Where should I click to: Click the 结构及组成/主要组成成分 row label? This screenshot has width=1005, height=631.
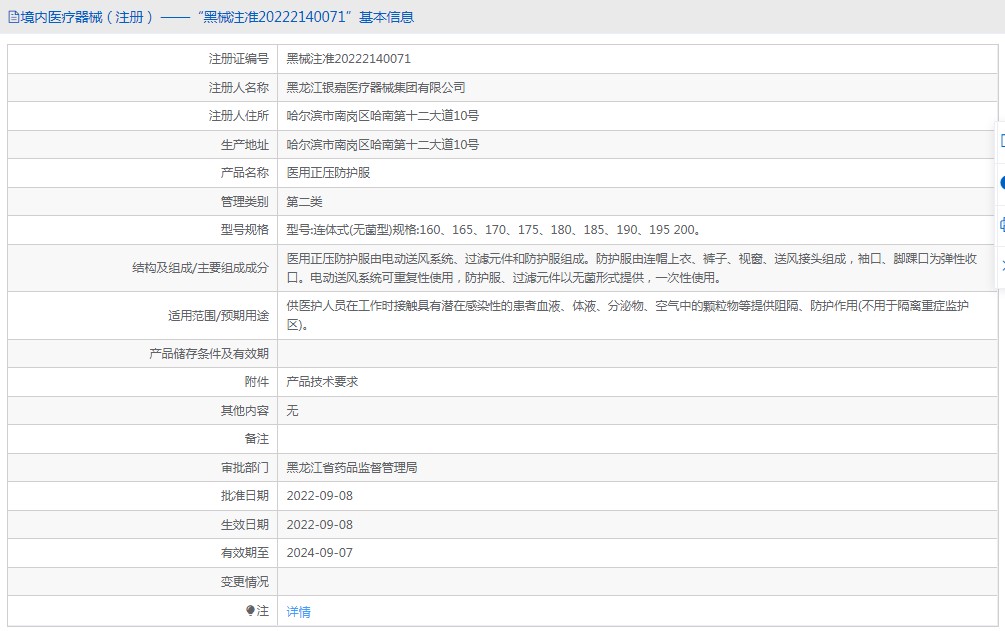tap(201, 268)
